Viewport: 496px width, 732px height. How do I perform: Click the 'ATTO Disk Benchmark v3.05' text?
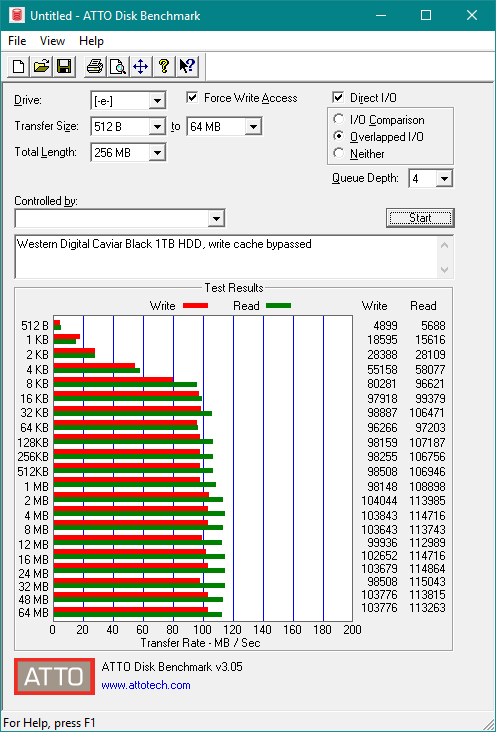[x=172, y=667]
